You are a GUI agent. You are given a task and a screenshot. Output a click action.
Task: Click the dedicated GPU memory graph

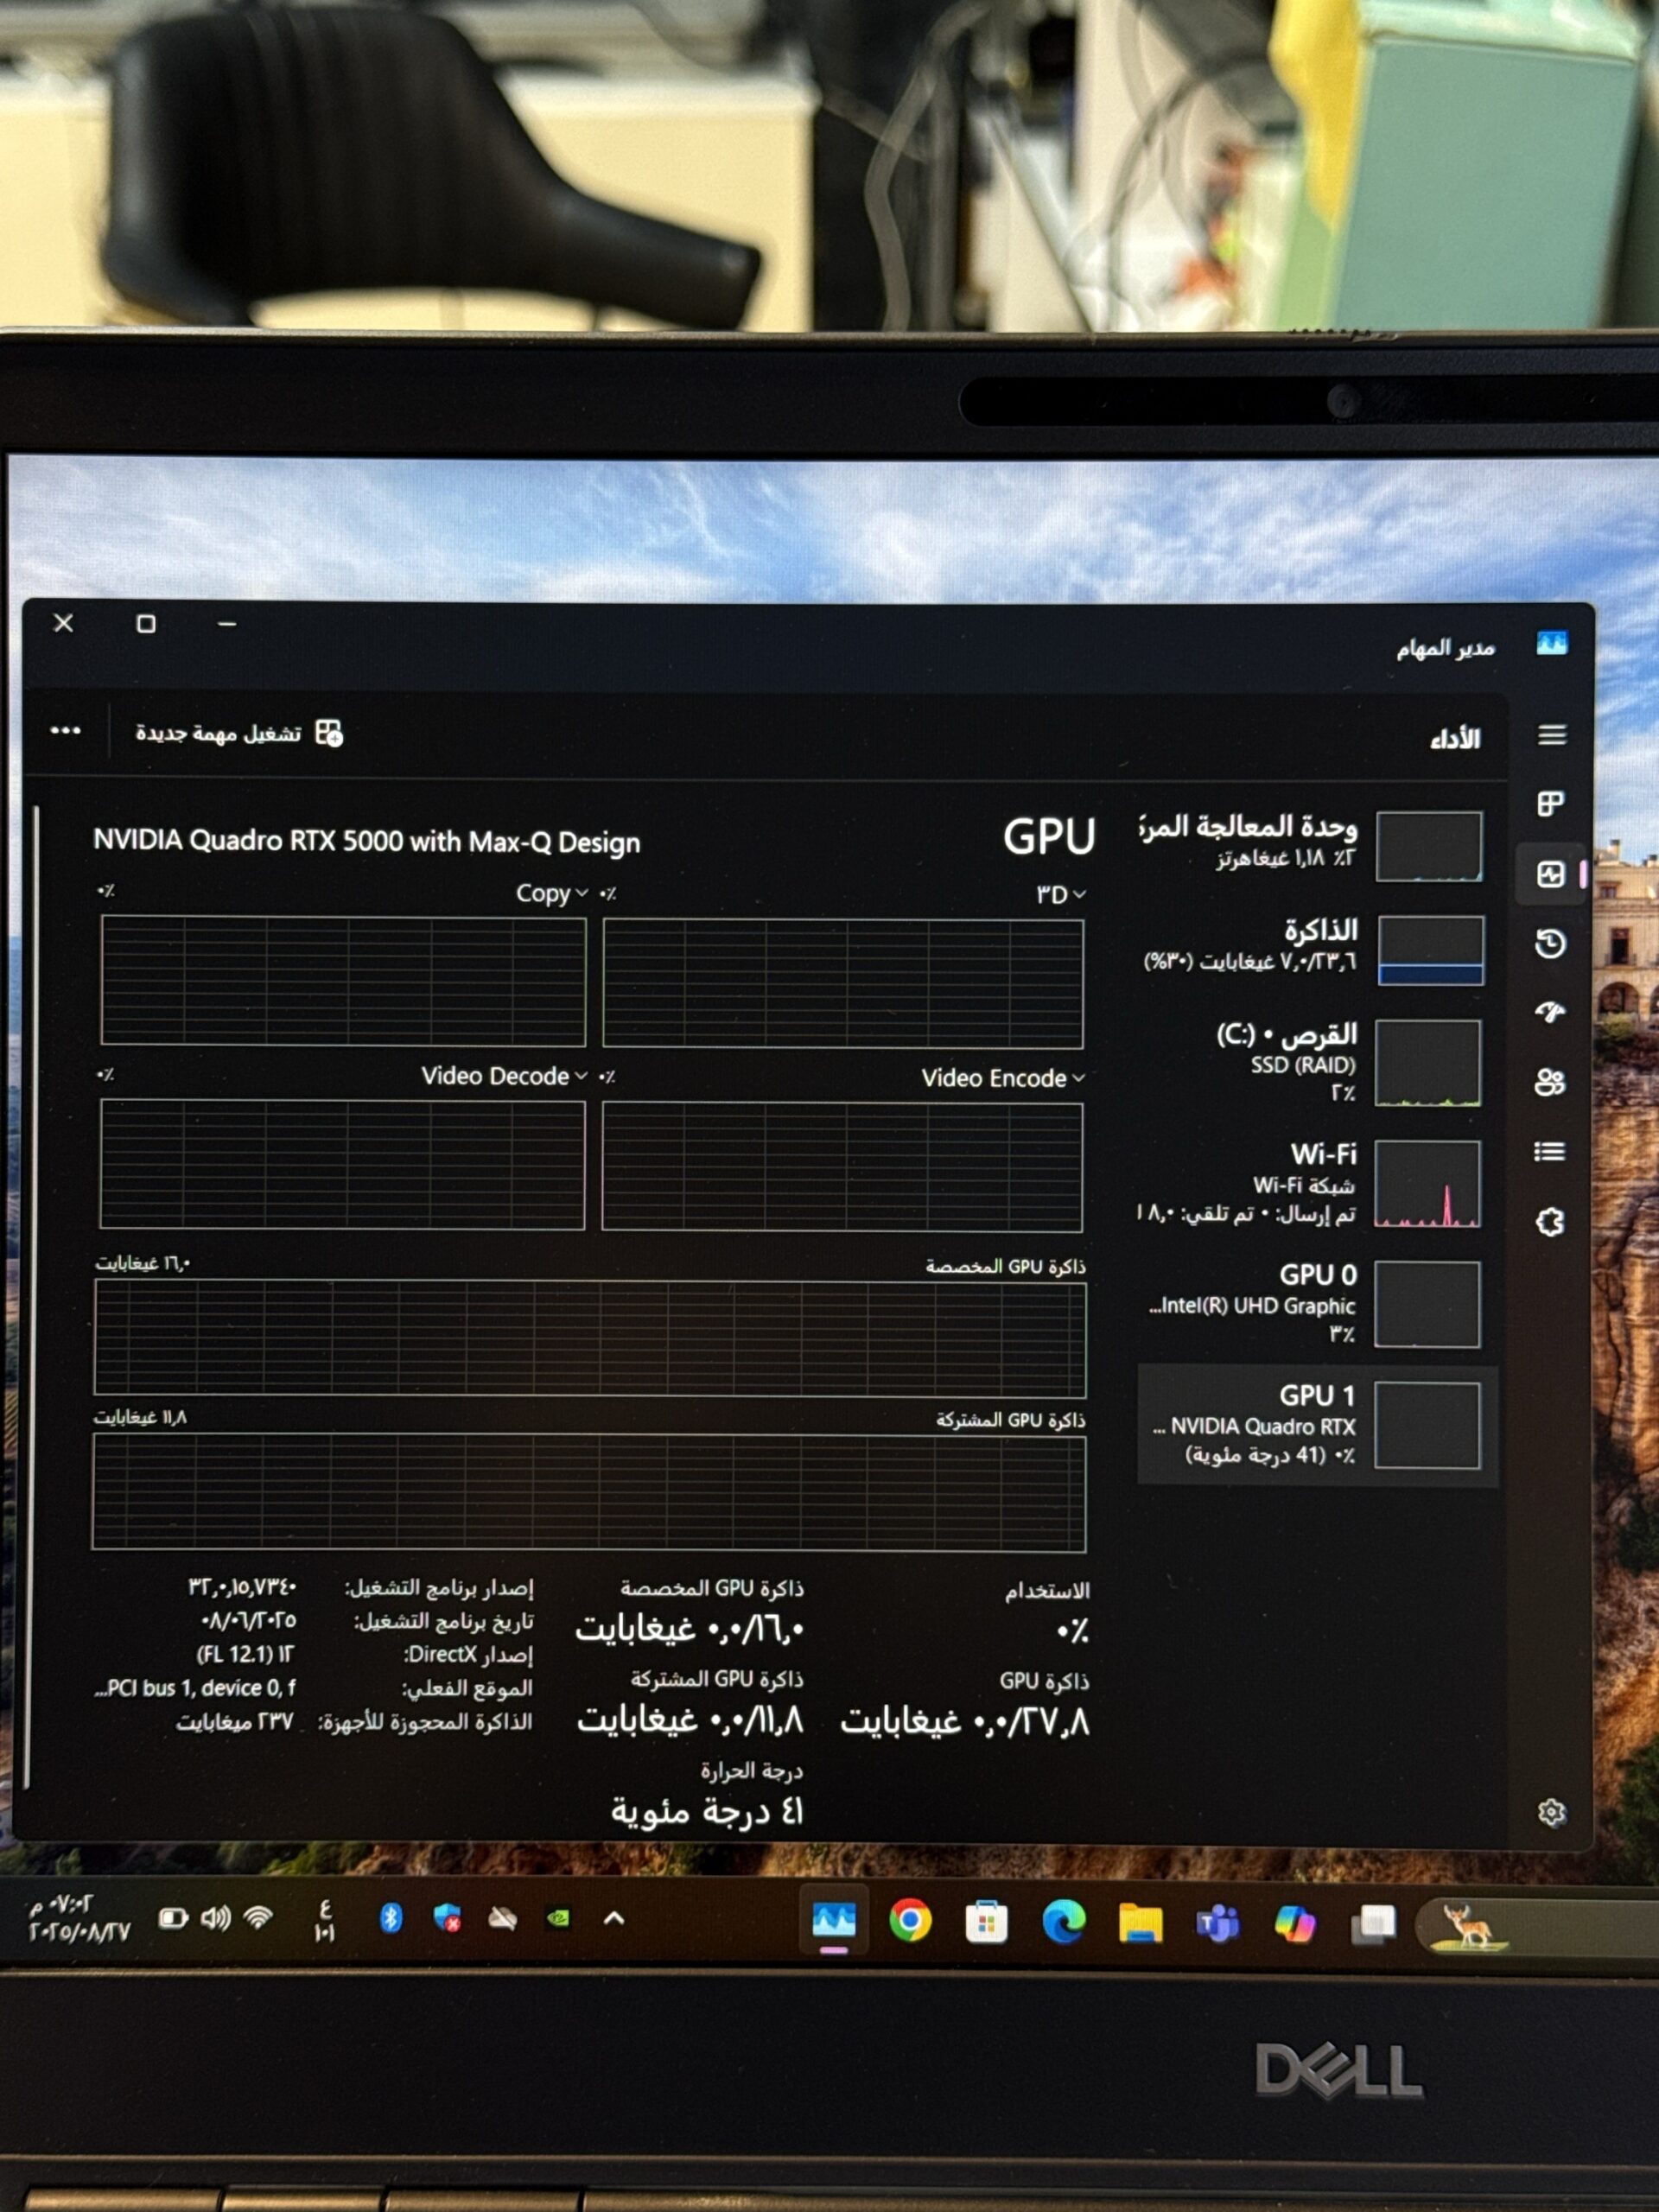point(590,1338)
